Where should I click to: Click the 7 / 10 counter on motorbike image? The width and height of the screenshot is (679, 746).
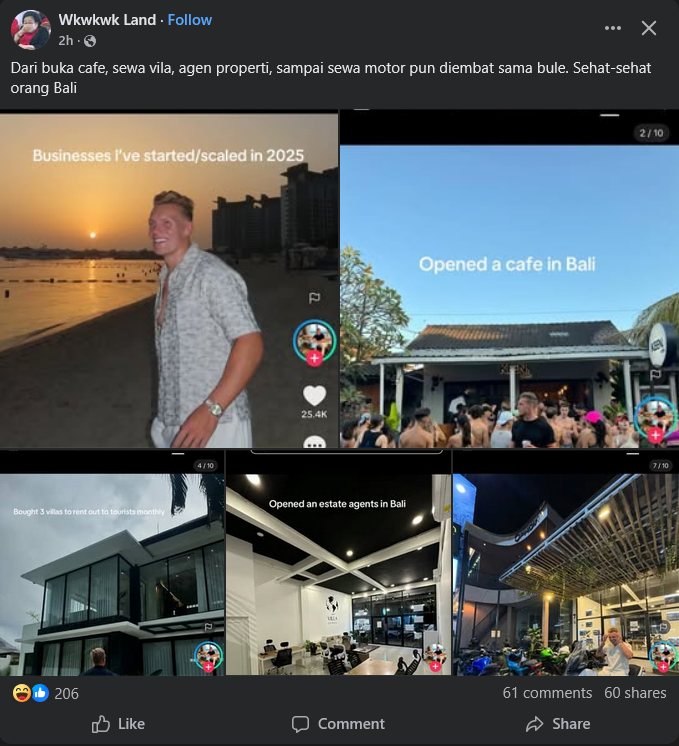click(x=660, y=465)
